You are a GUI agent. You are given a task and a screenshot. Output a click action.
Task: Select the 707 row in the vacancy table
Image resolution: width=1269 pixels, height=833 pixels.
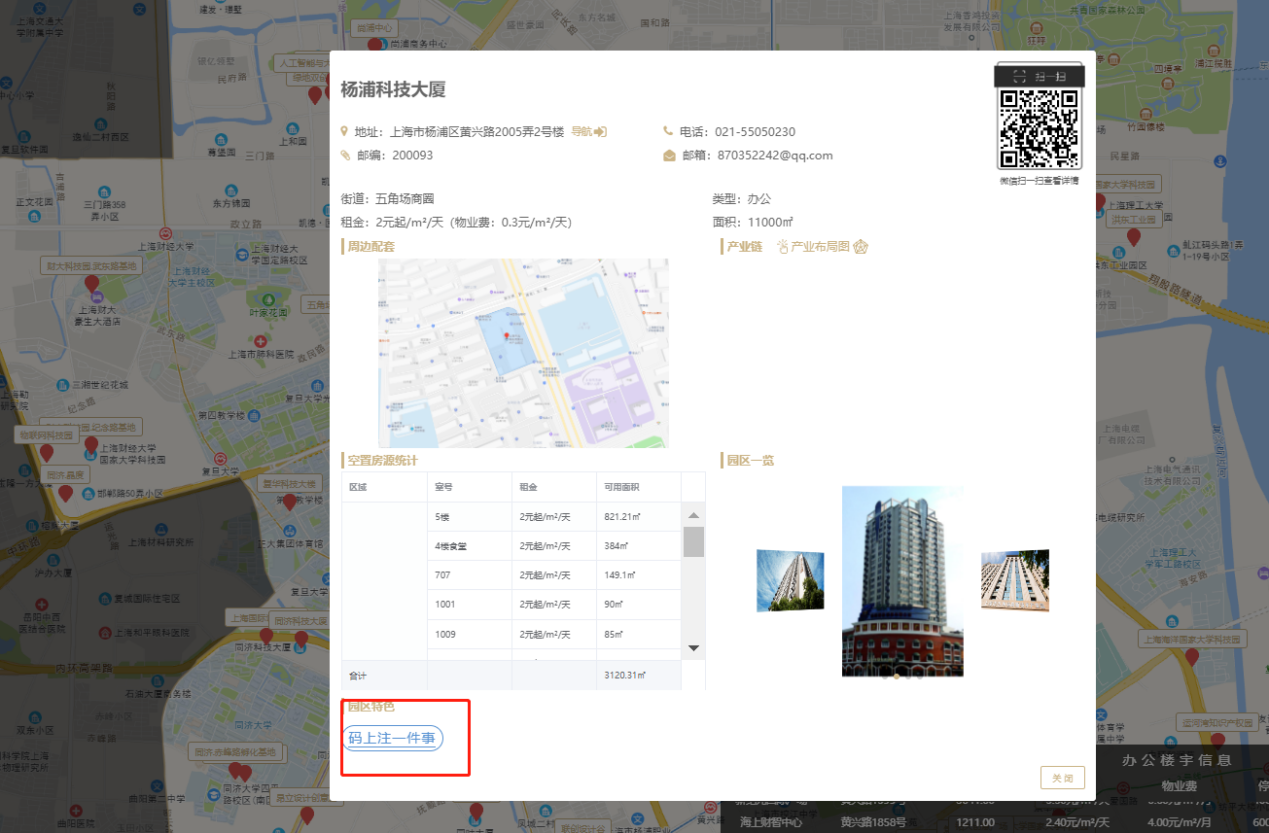[500, 575]
